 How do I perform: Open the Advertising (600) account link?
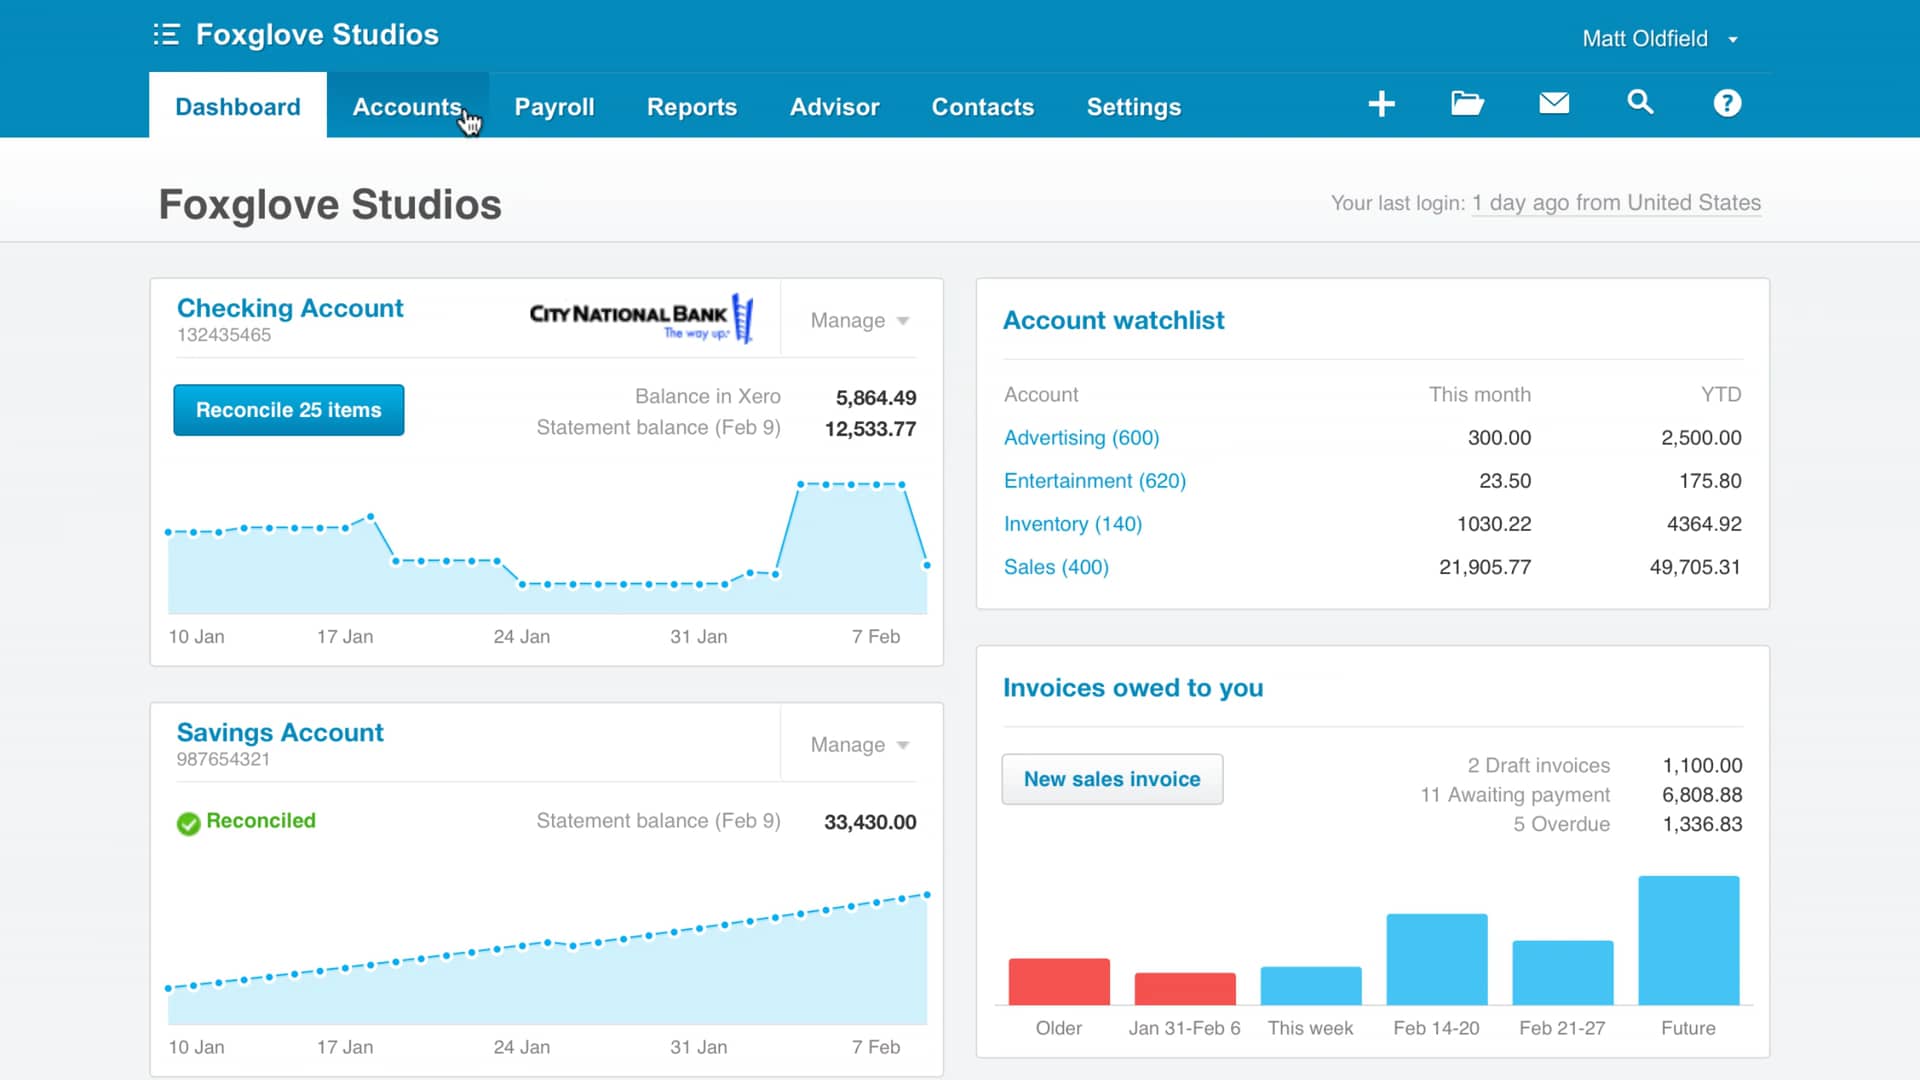point(1081,437)
